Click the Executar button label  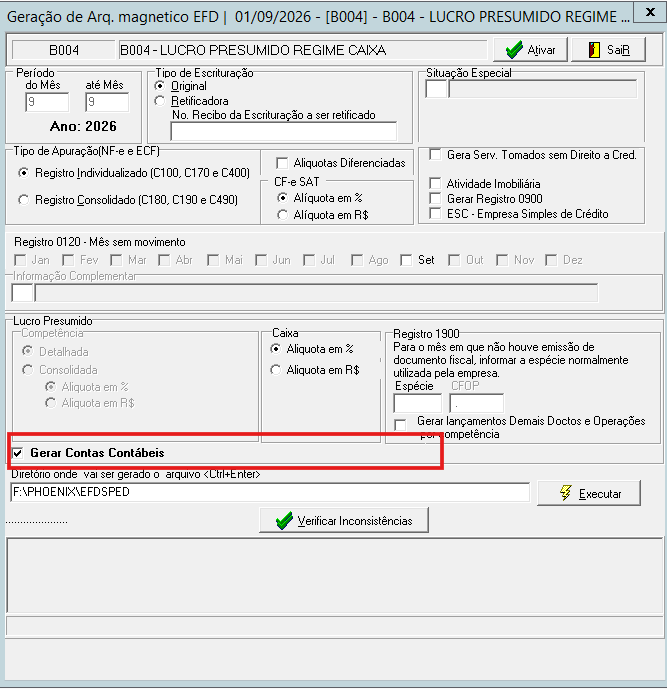pyautogui.click(x=600, y=494)
